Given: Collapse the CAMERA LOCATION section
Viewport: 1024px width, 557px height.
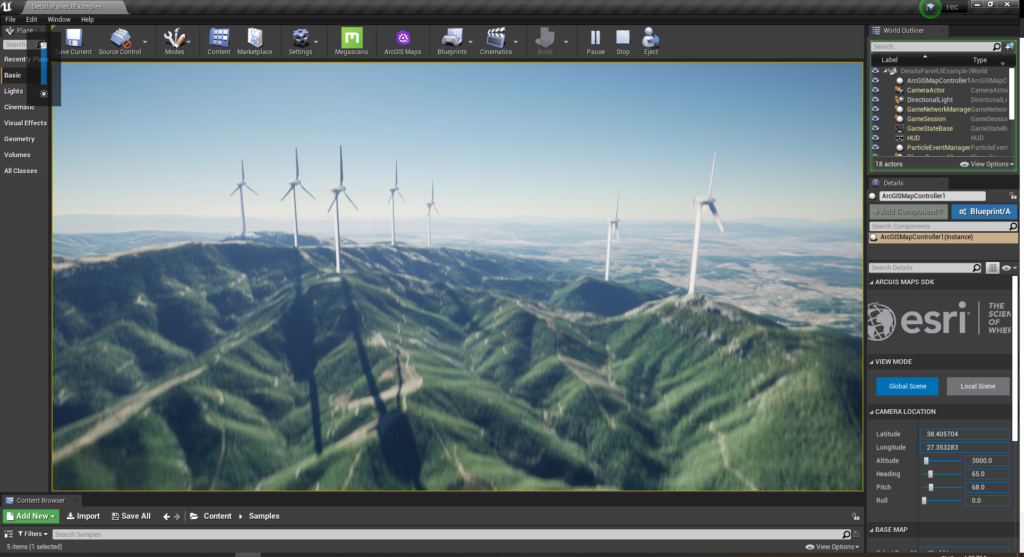Looking at the screenshot, I should pos(871,412).
